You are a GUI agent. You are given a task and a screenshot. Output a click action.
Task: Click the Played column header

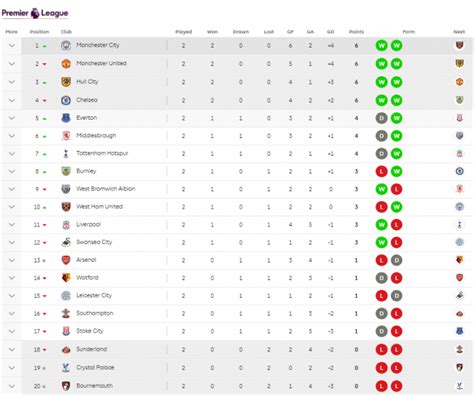point(183,32)
